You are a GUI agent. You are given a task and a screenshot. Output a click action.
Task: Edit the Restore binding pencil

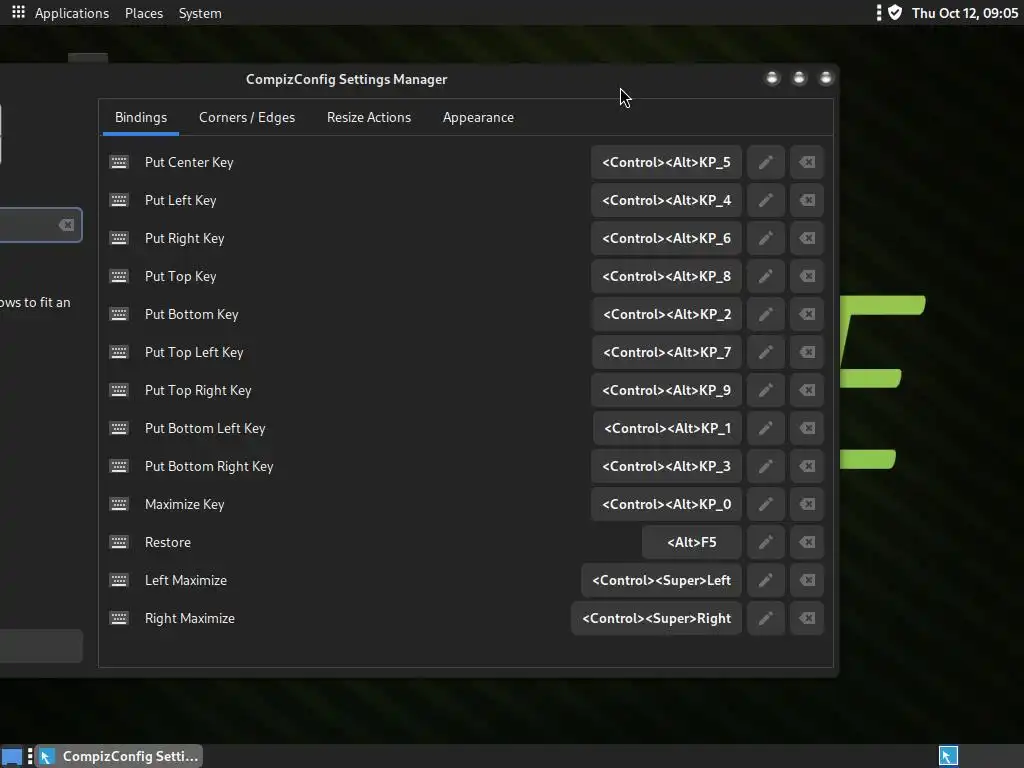coord(765,542)
